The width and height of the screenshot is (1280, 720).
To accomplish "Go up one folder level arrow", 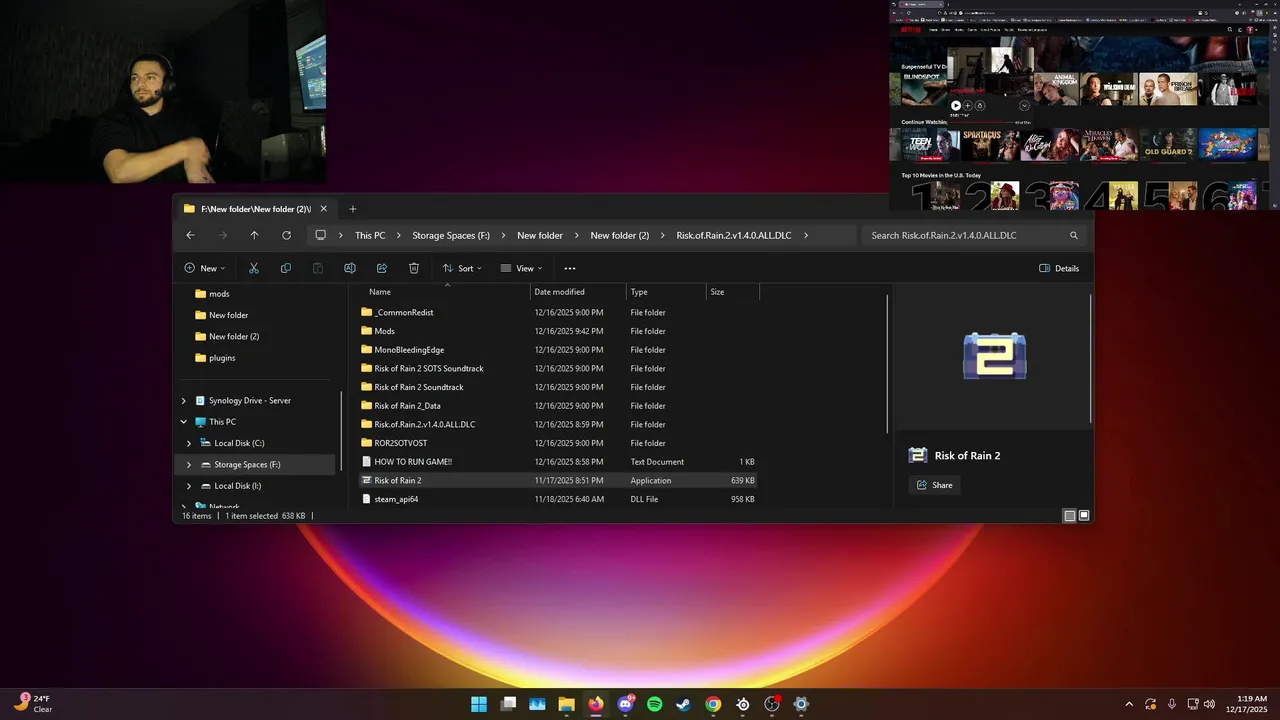I will coord(254,235).
